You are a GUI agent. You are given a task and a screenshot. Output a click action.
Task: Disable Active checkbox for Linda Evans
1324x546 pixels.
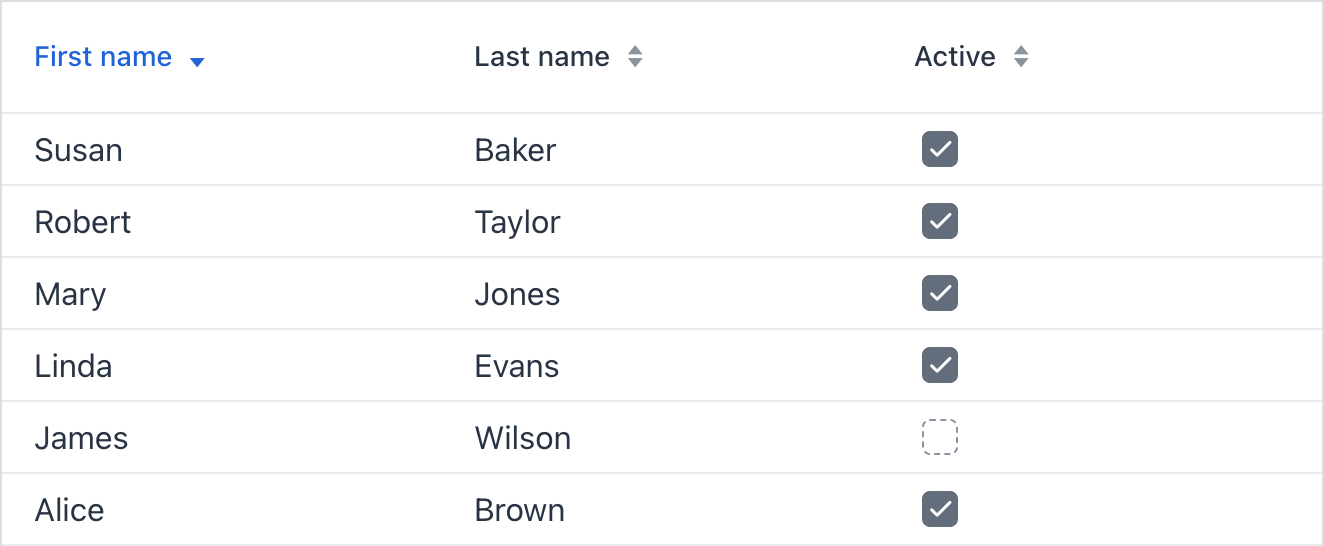point(940,366)
